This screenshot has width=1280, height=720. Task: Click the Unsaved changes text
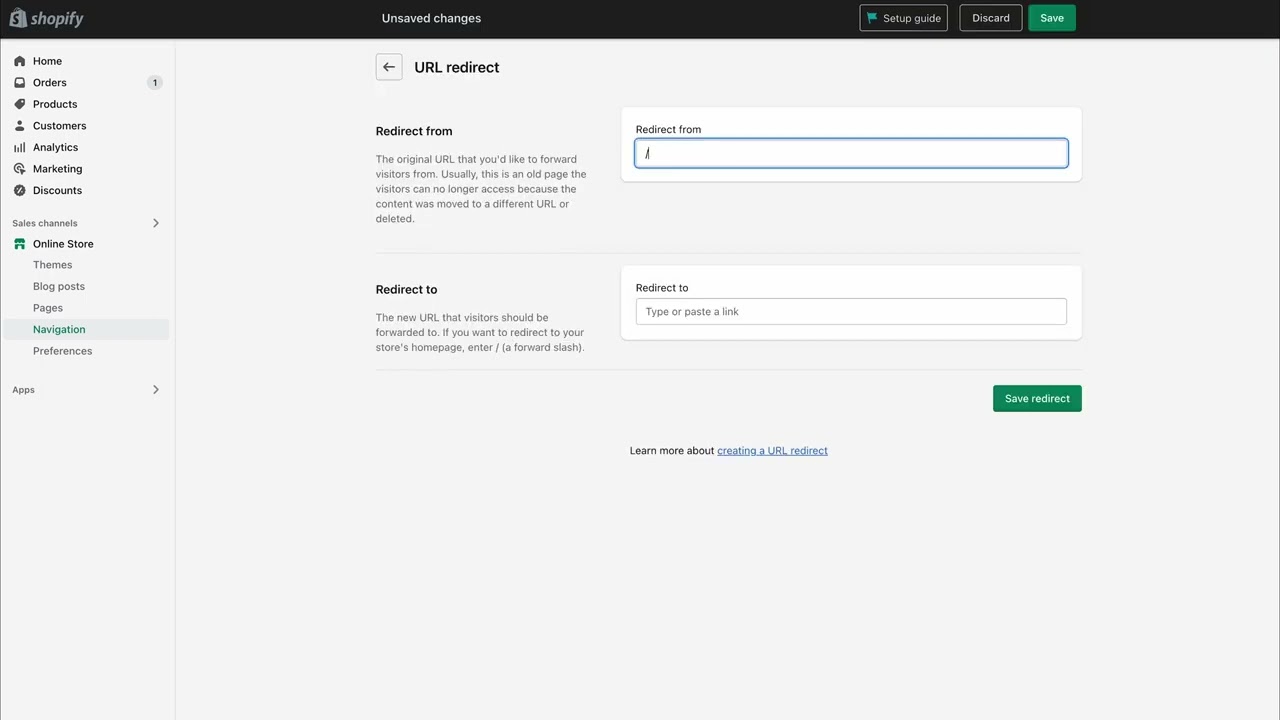[431, 18]
